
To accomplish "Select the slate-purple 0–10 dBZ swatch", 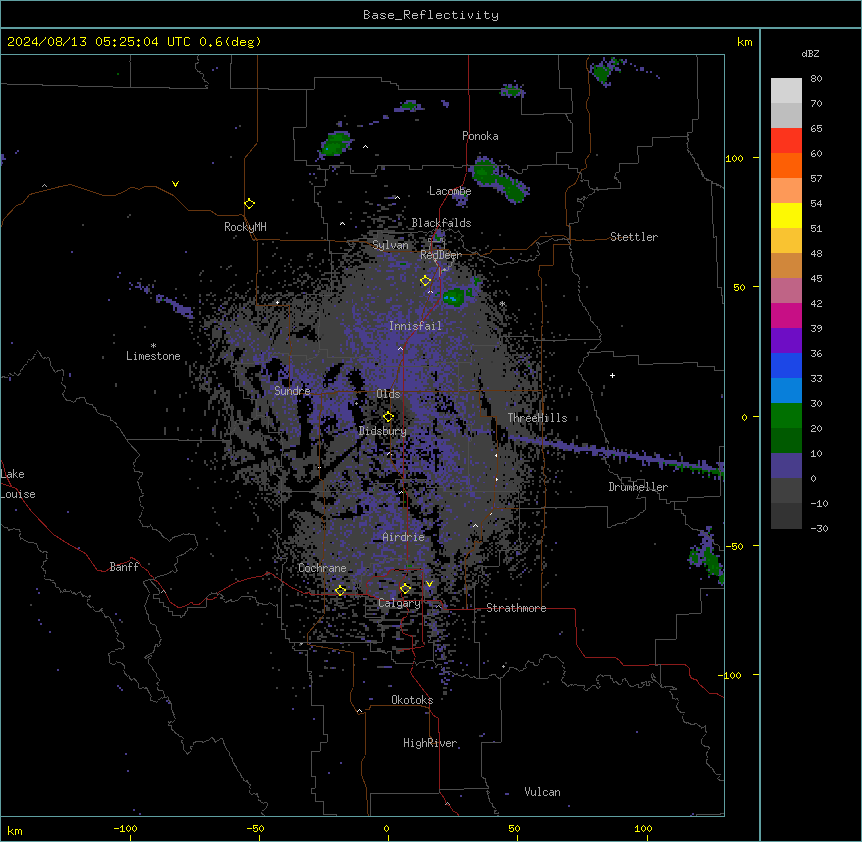I will pos(786,466).
